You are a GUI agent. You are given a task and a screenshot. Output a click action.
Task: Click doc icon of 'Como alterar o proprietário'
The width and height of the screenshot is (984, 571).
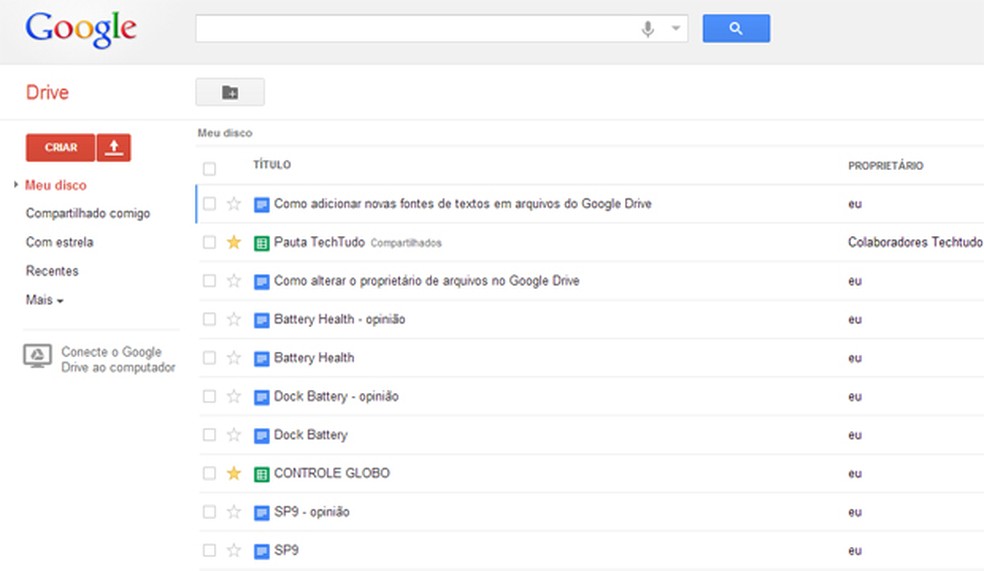(261, 282)
